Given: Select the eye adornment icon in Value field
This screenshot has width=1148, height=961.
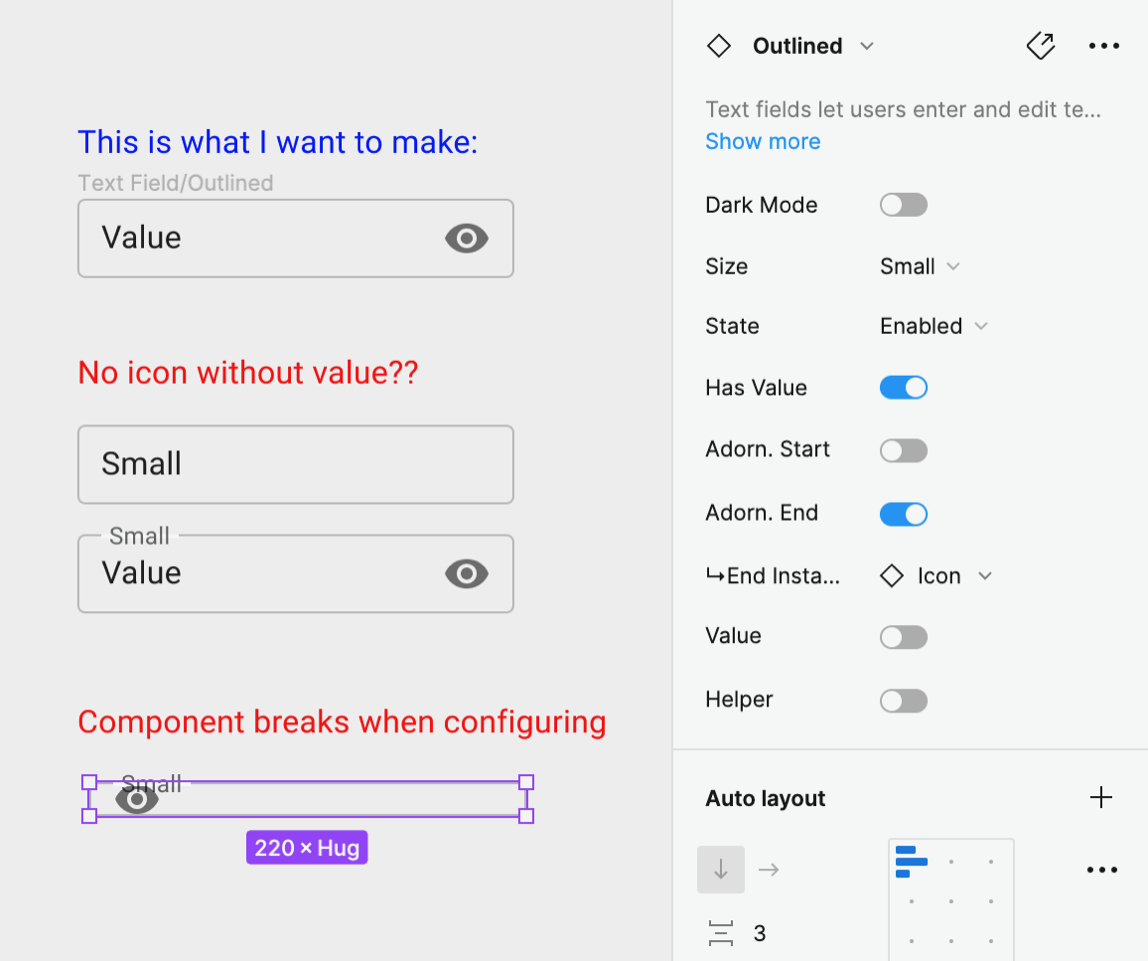Looking at the screenshot, I should click(467, 238).
